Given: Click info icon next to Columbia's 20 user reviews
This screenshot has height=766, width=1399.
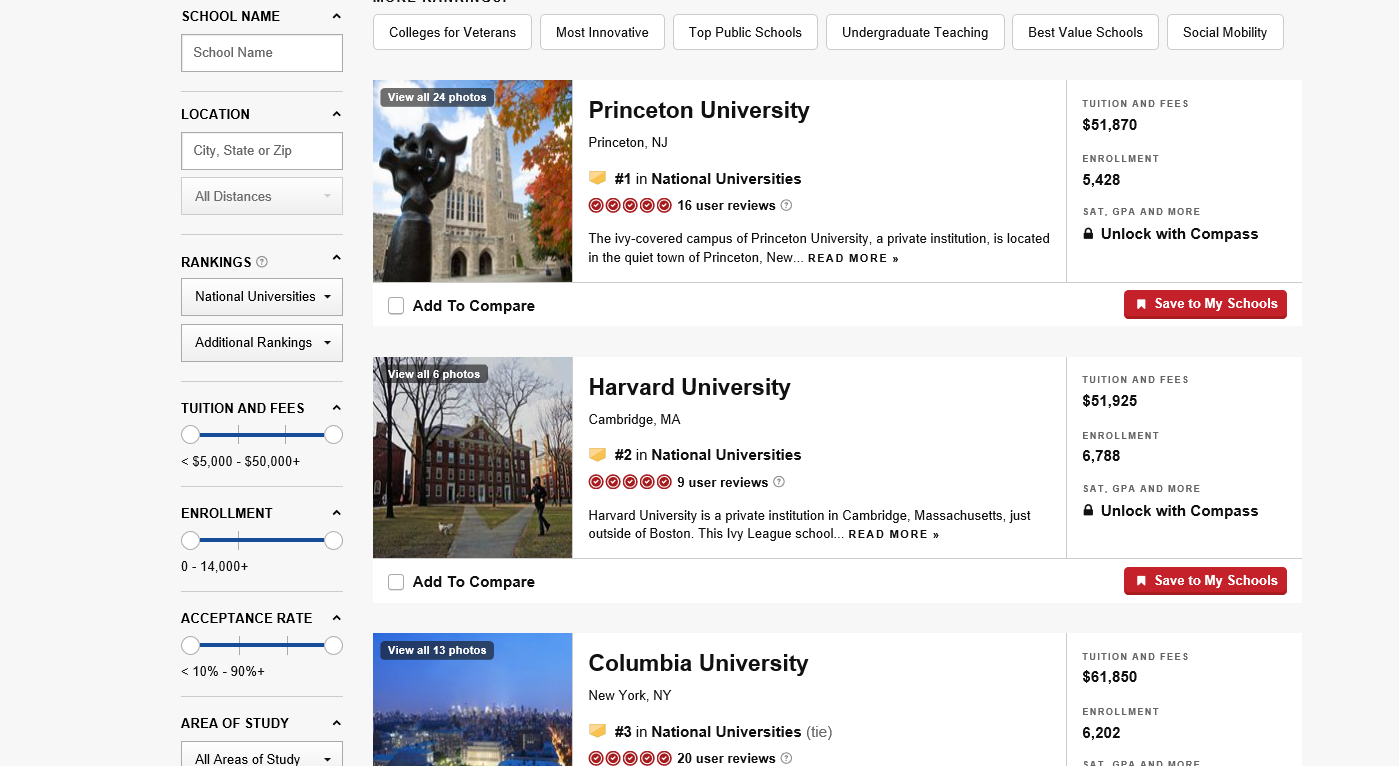Looking at the screenshot, I should tap(786, 758).
